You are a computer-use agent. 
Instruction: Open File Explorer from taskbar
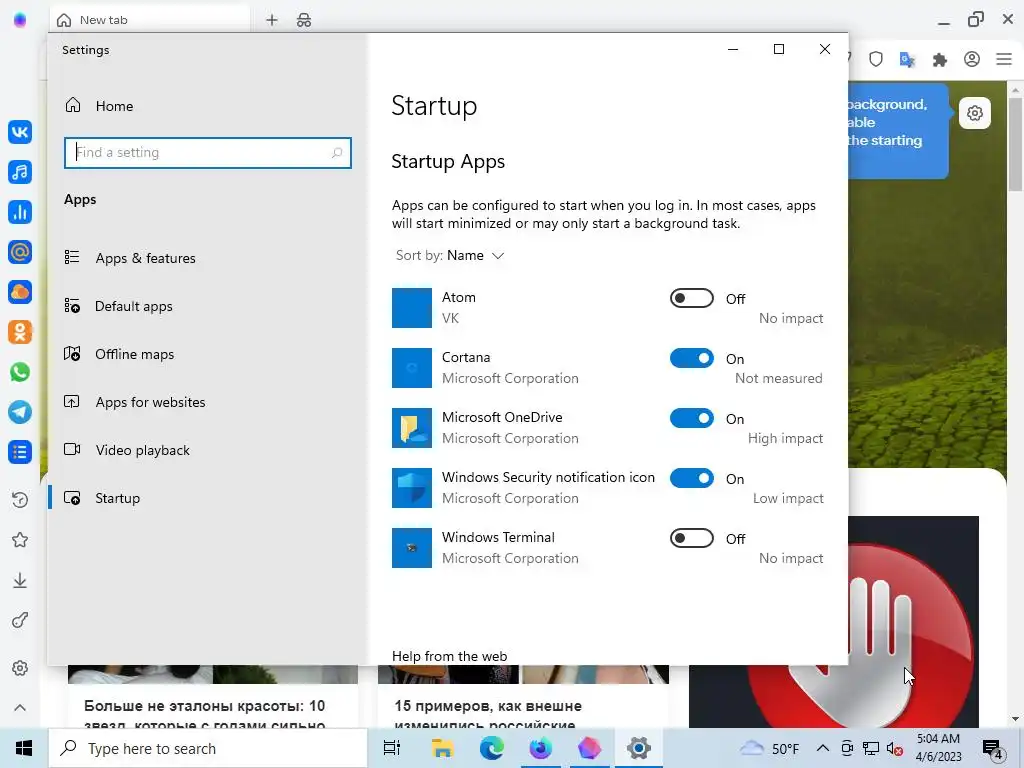point(442,748)
